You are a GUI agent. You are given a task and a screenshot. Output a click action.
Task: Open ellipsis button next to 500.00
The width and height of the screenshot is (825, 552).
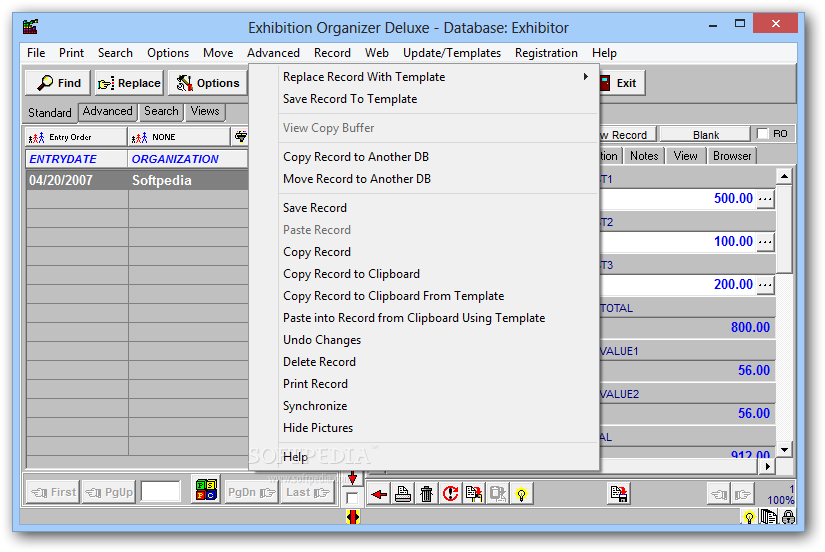(765, 199)
